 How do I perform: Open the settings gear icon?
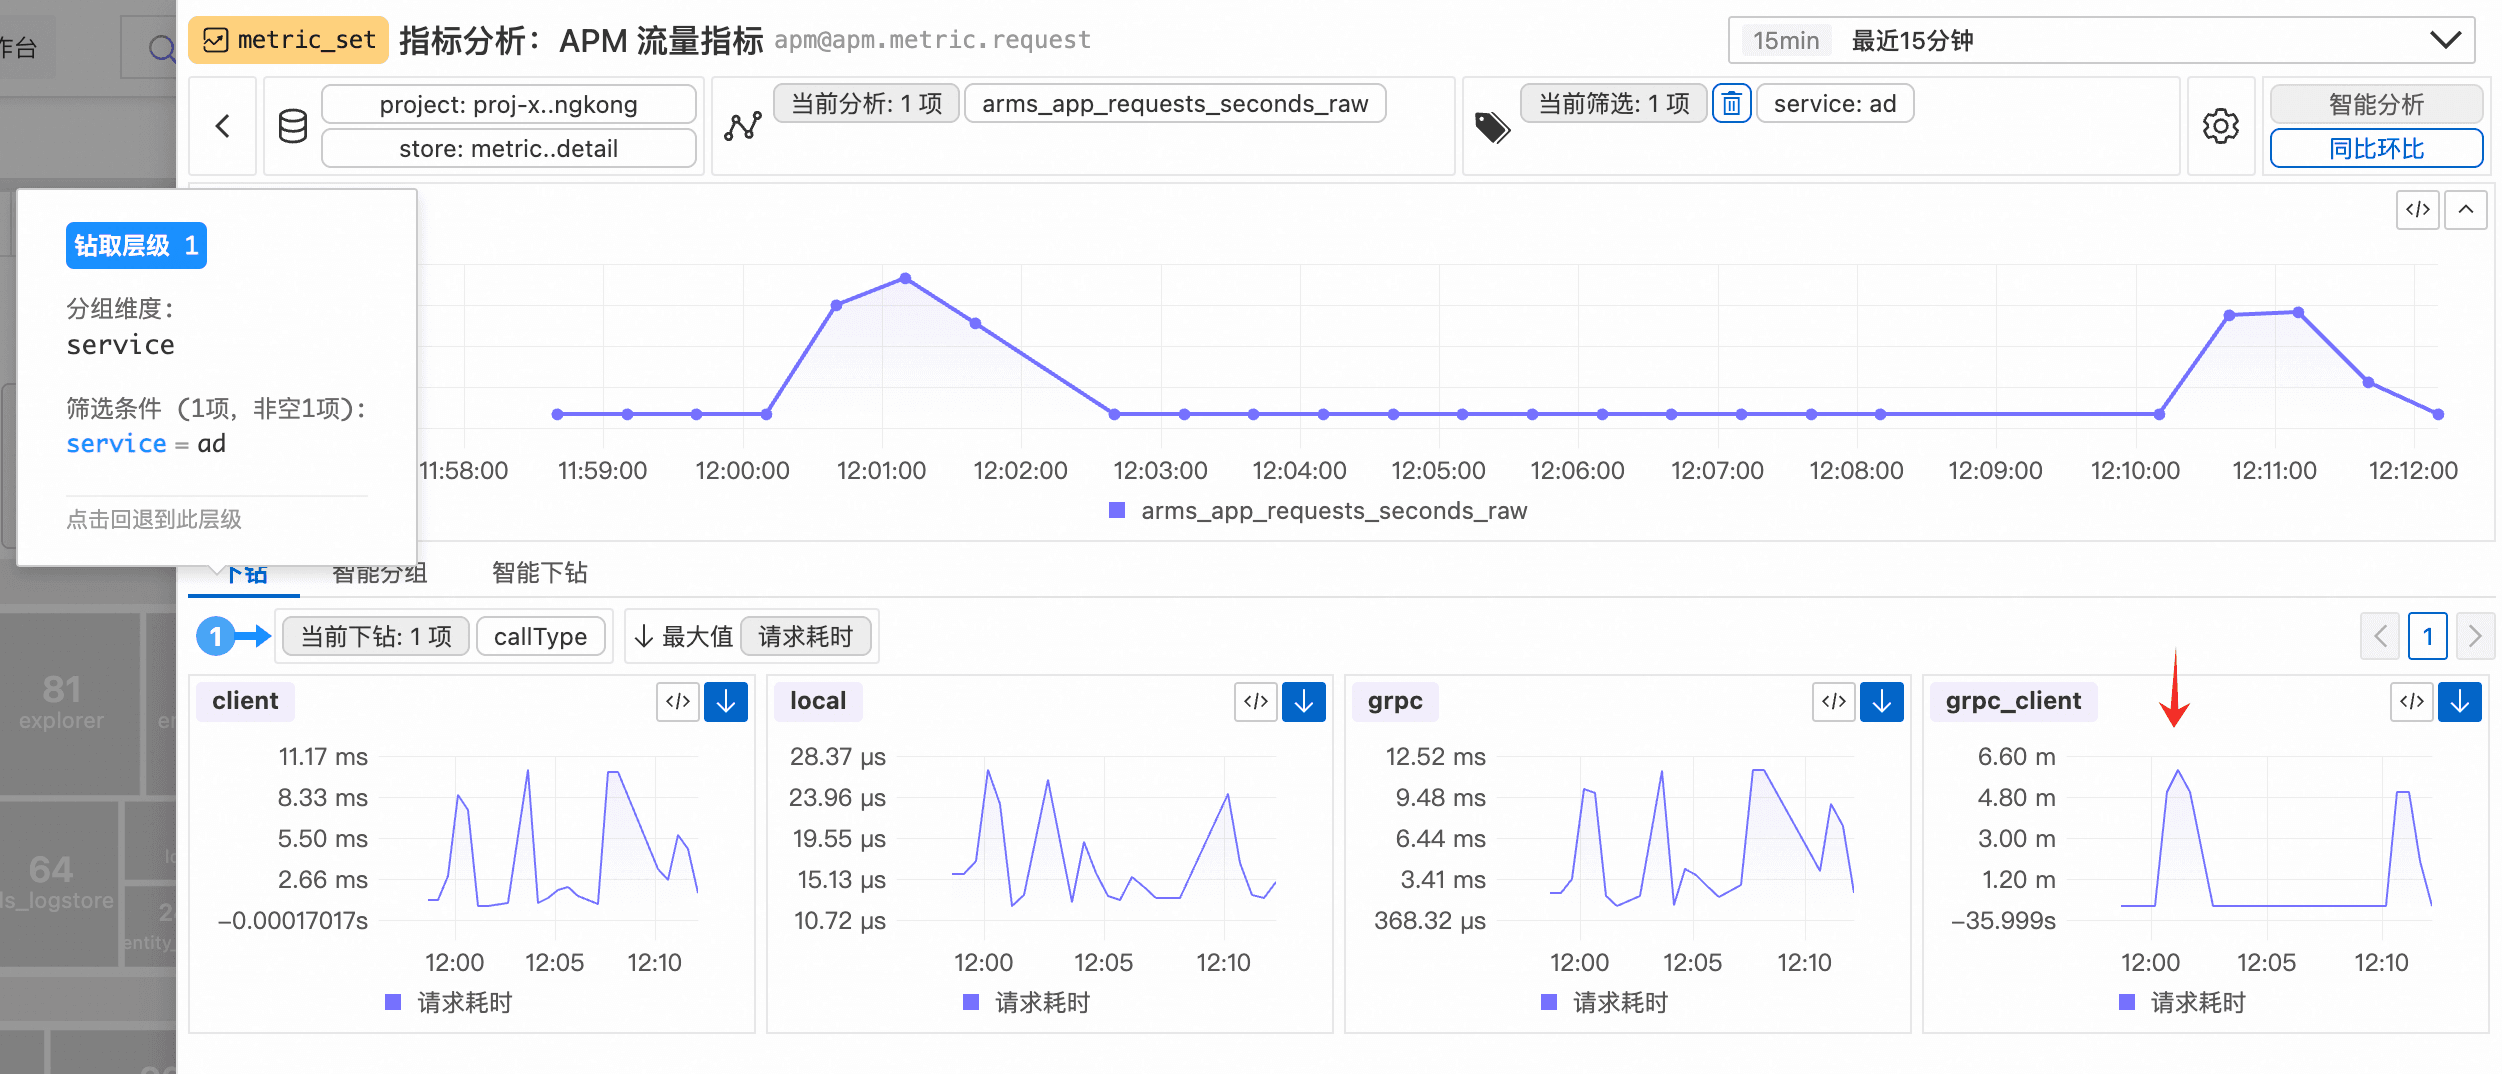2221,126
